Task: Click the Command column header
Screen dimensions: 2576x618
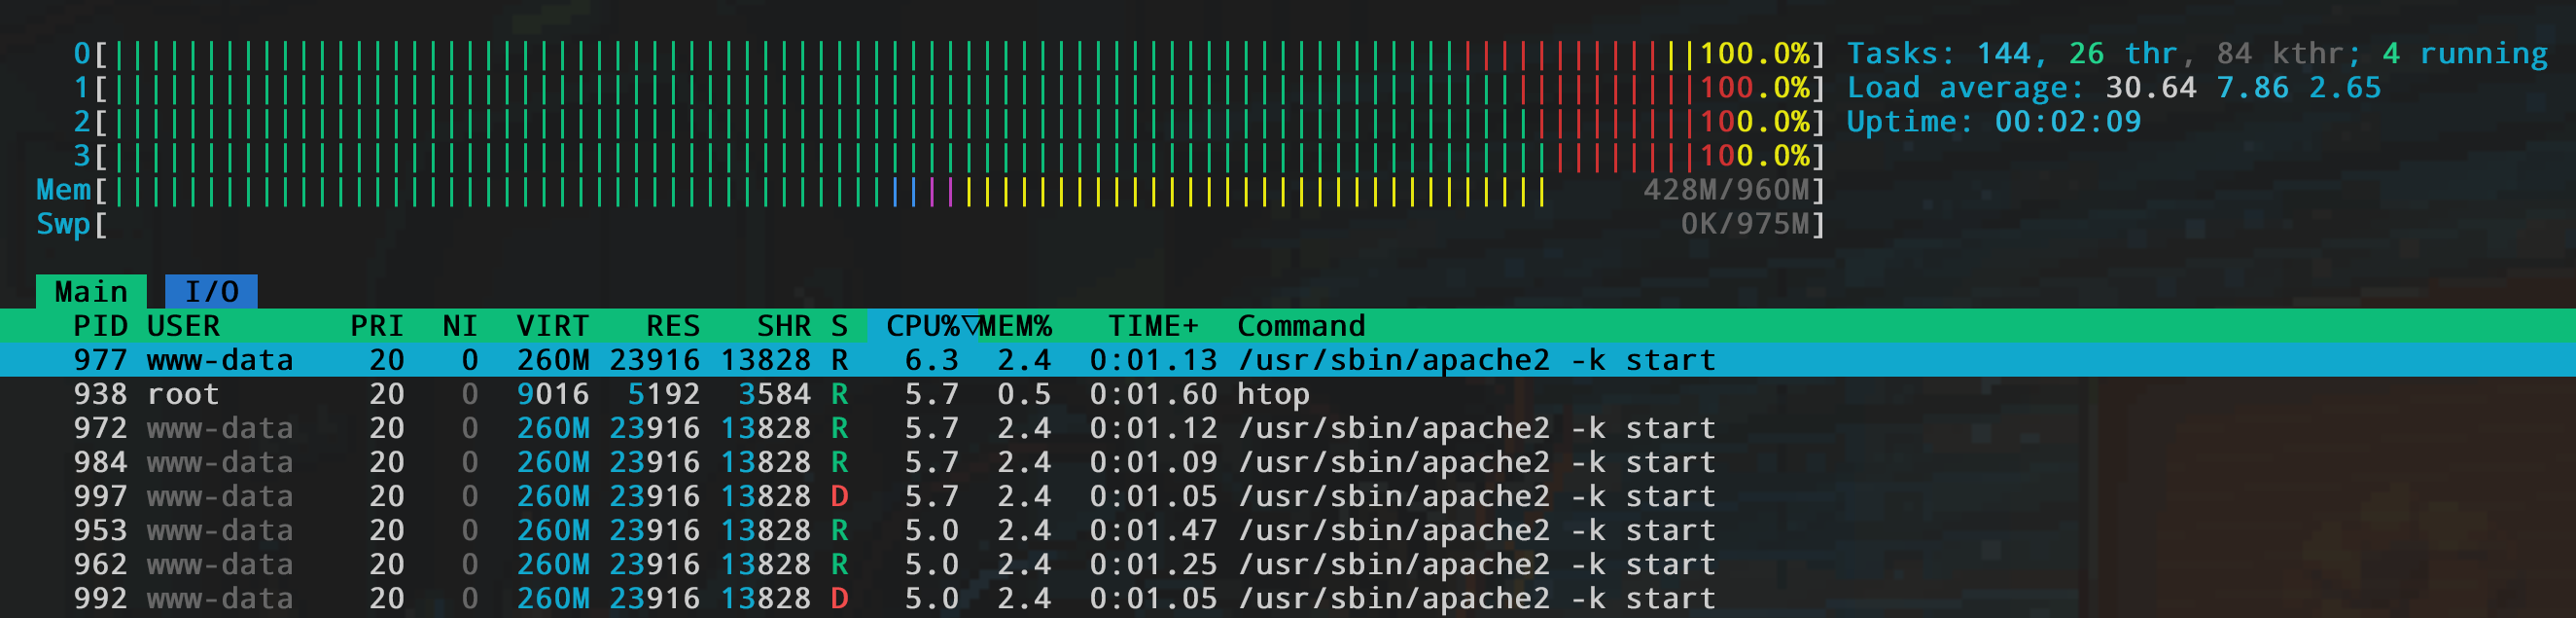Action: tap(1300, 326)
